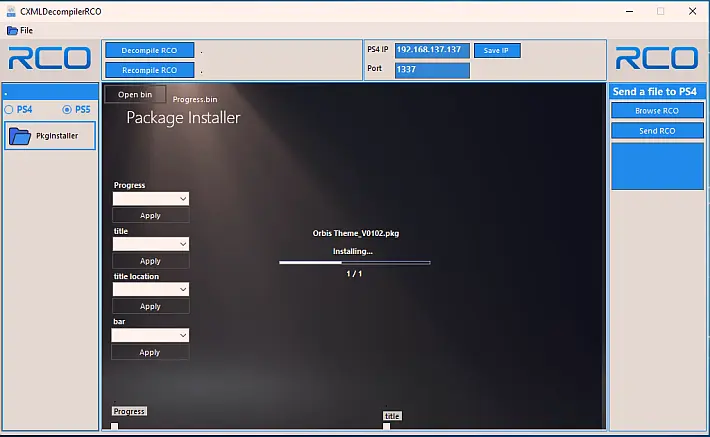Viewport: 710px width, 437px height.
Task: Click Send RCO button
Action: (657, 131)
